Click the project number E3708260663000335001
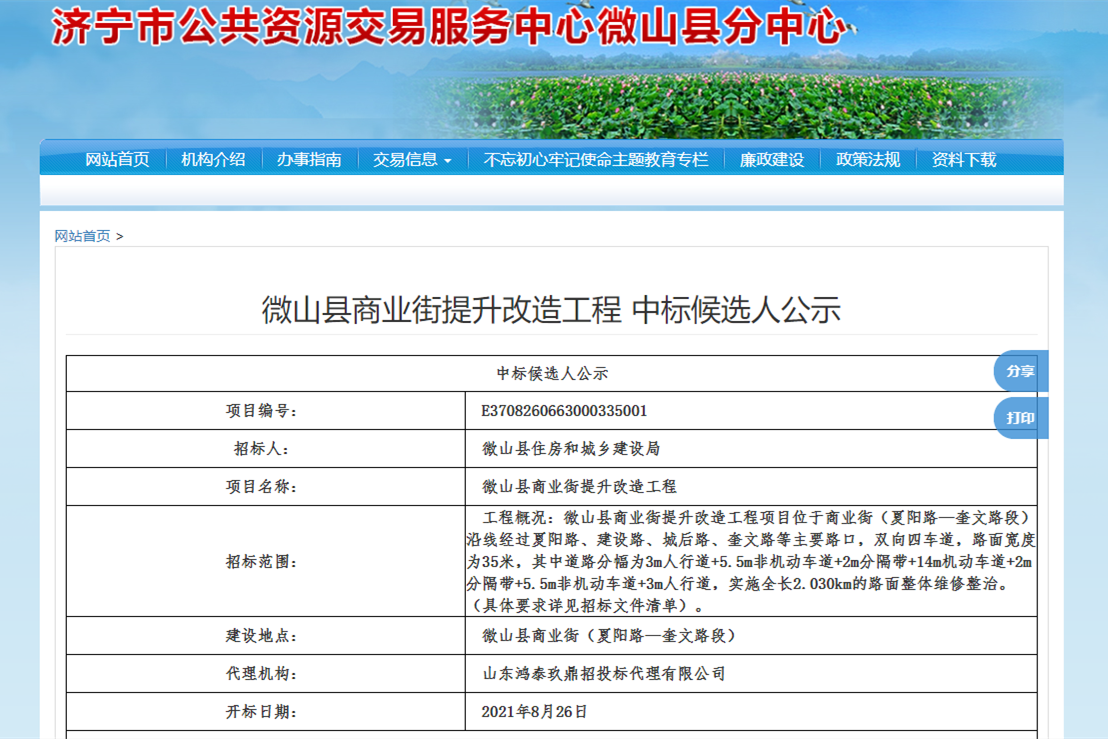Screen dimensions: 1108x739 coord(564,411)
